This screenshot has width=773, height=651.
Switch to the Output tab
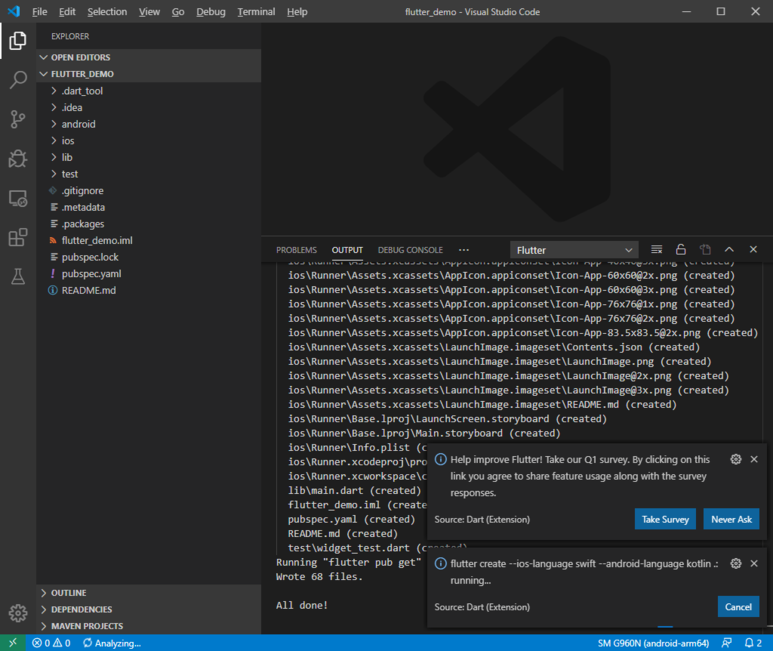(x=347, y=250)
